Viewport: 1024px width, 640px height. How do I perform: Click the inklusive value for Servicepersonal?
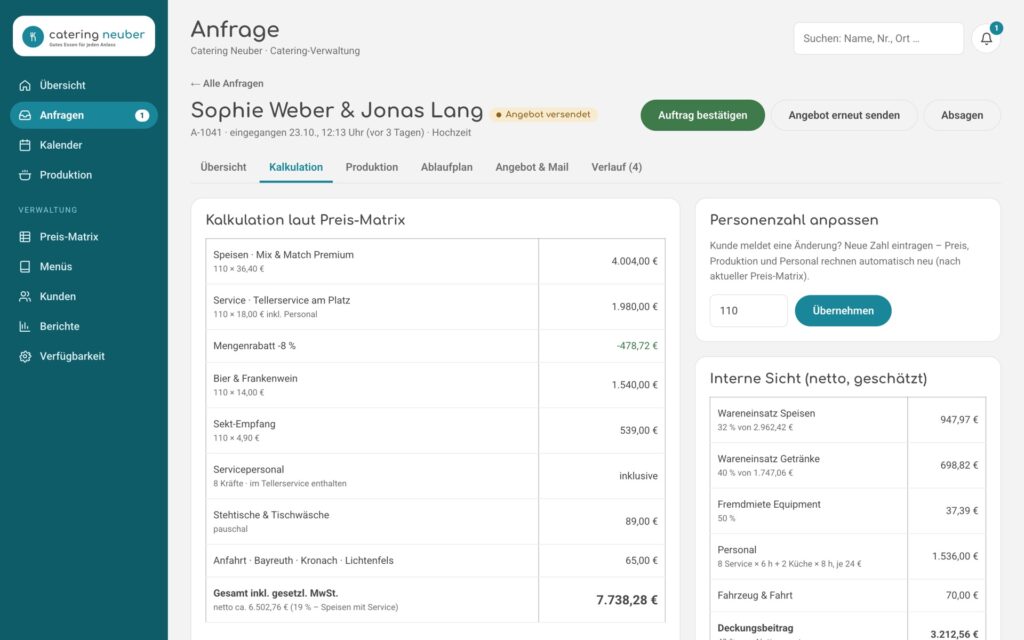638,476
